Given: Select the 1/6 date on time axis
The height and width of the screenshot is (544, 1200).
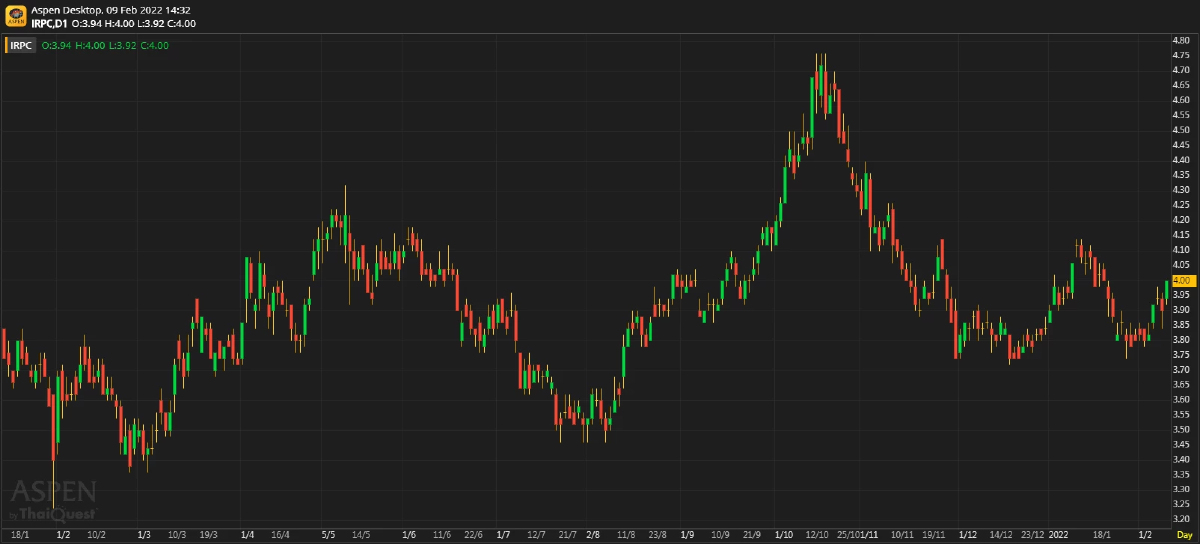Looking at the screenshot, I should click(409, 535).
